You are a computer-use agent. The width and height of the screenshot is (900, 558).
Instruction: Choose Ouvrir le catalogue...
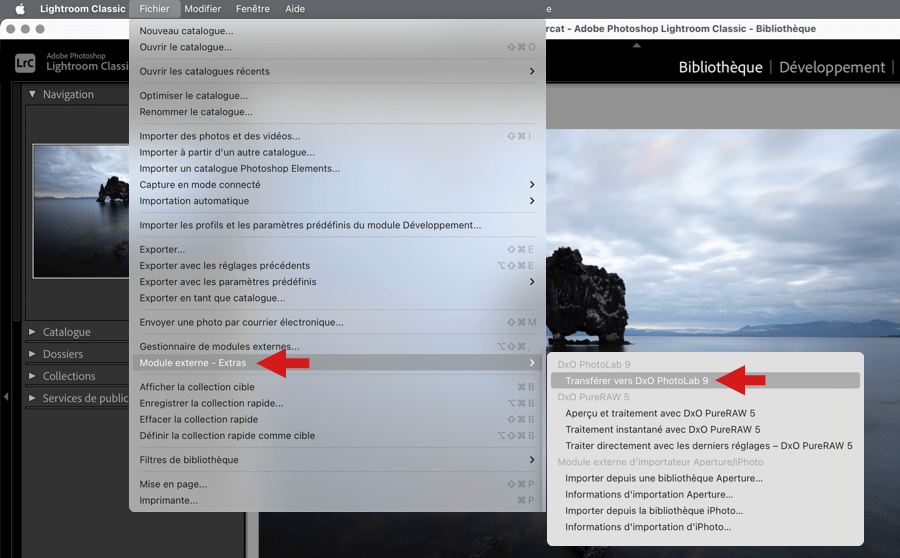coord(337,47)
